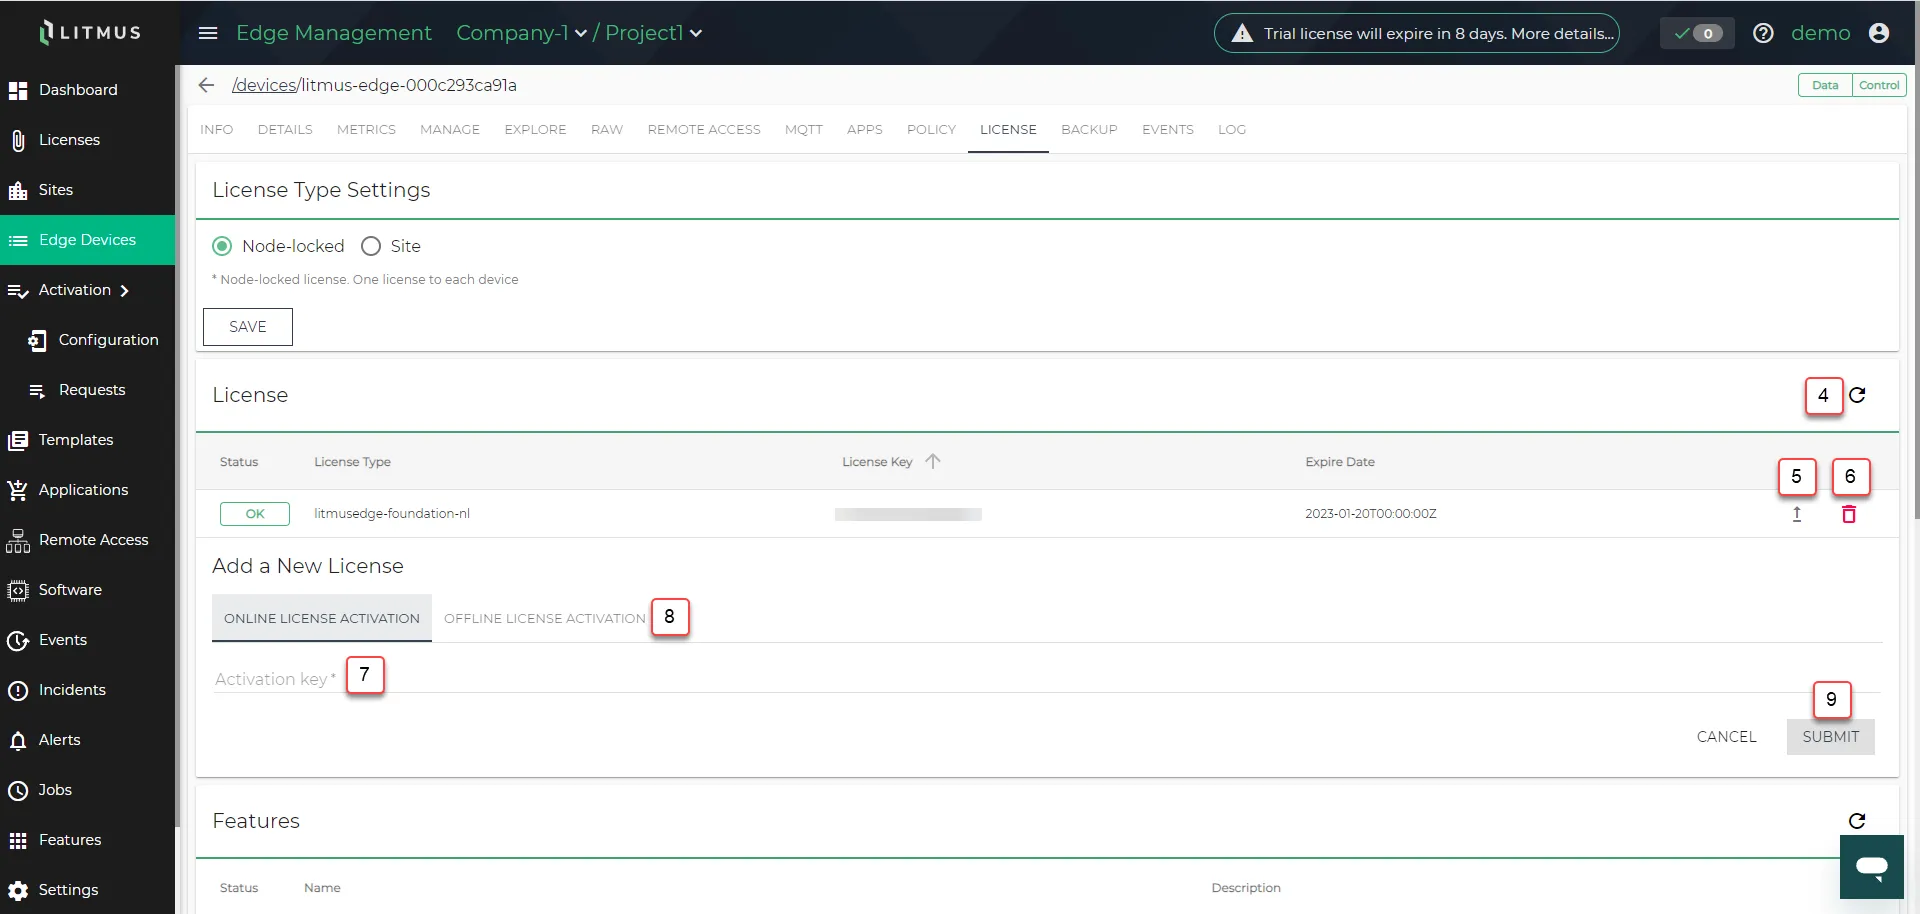Open the chat support widget

pyautogui.click(x=1872, y=867)
